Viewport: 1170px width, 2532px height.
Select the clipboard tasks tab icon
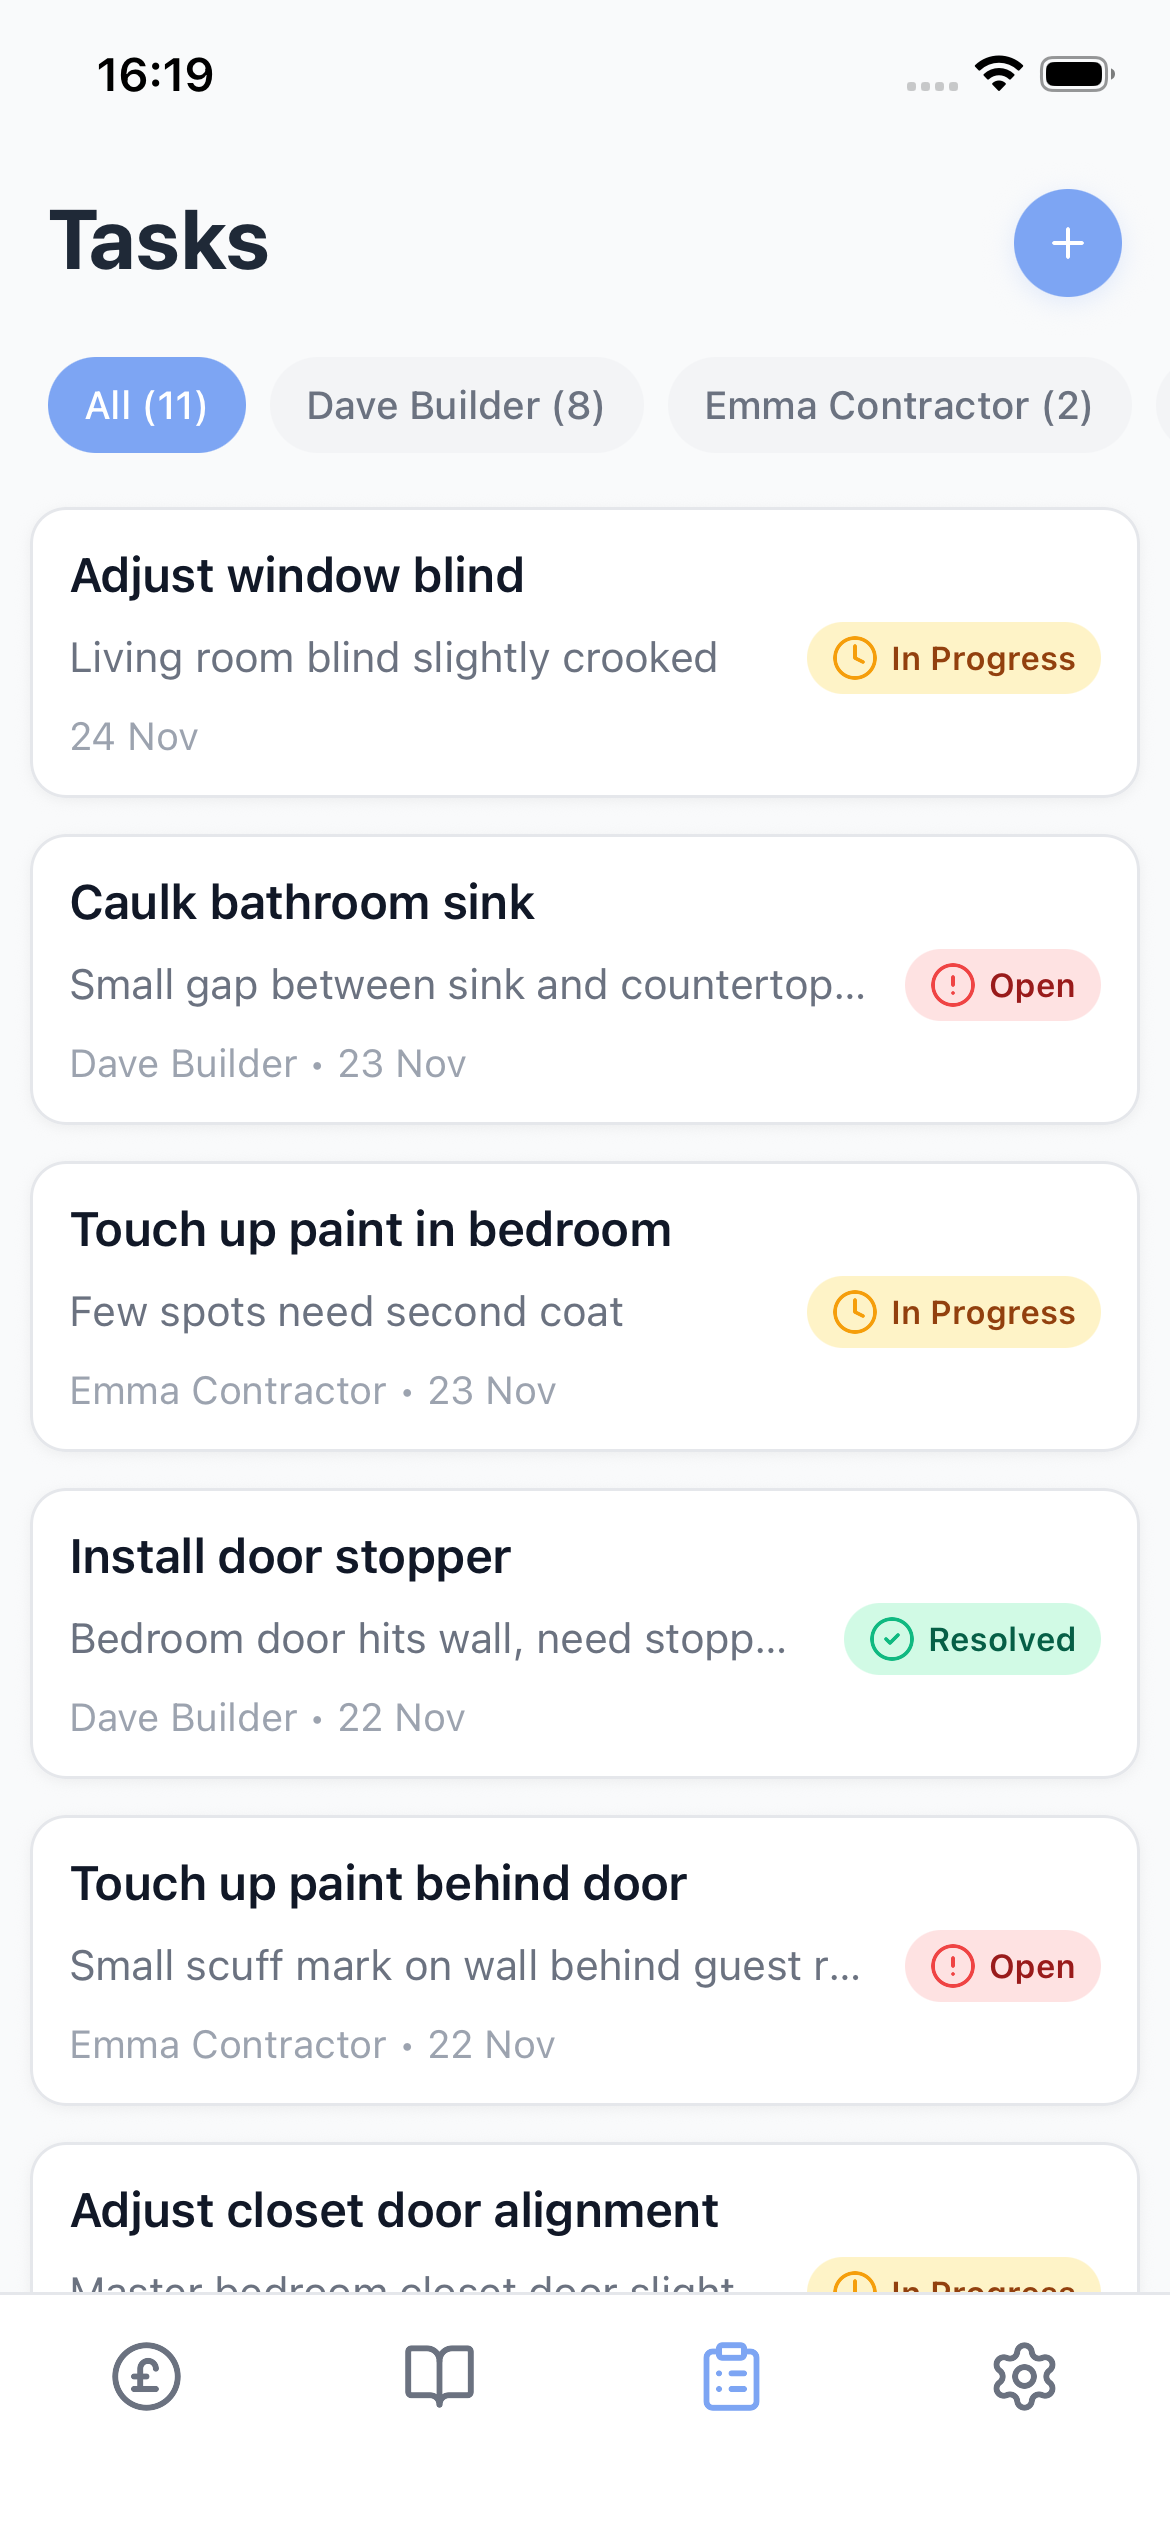pos(731,2376)
